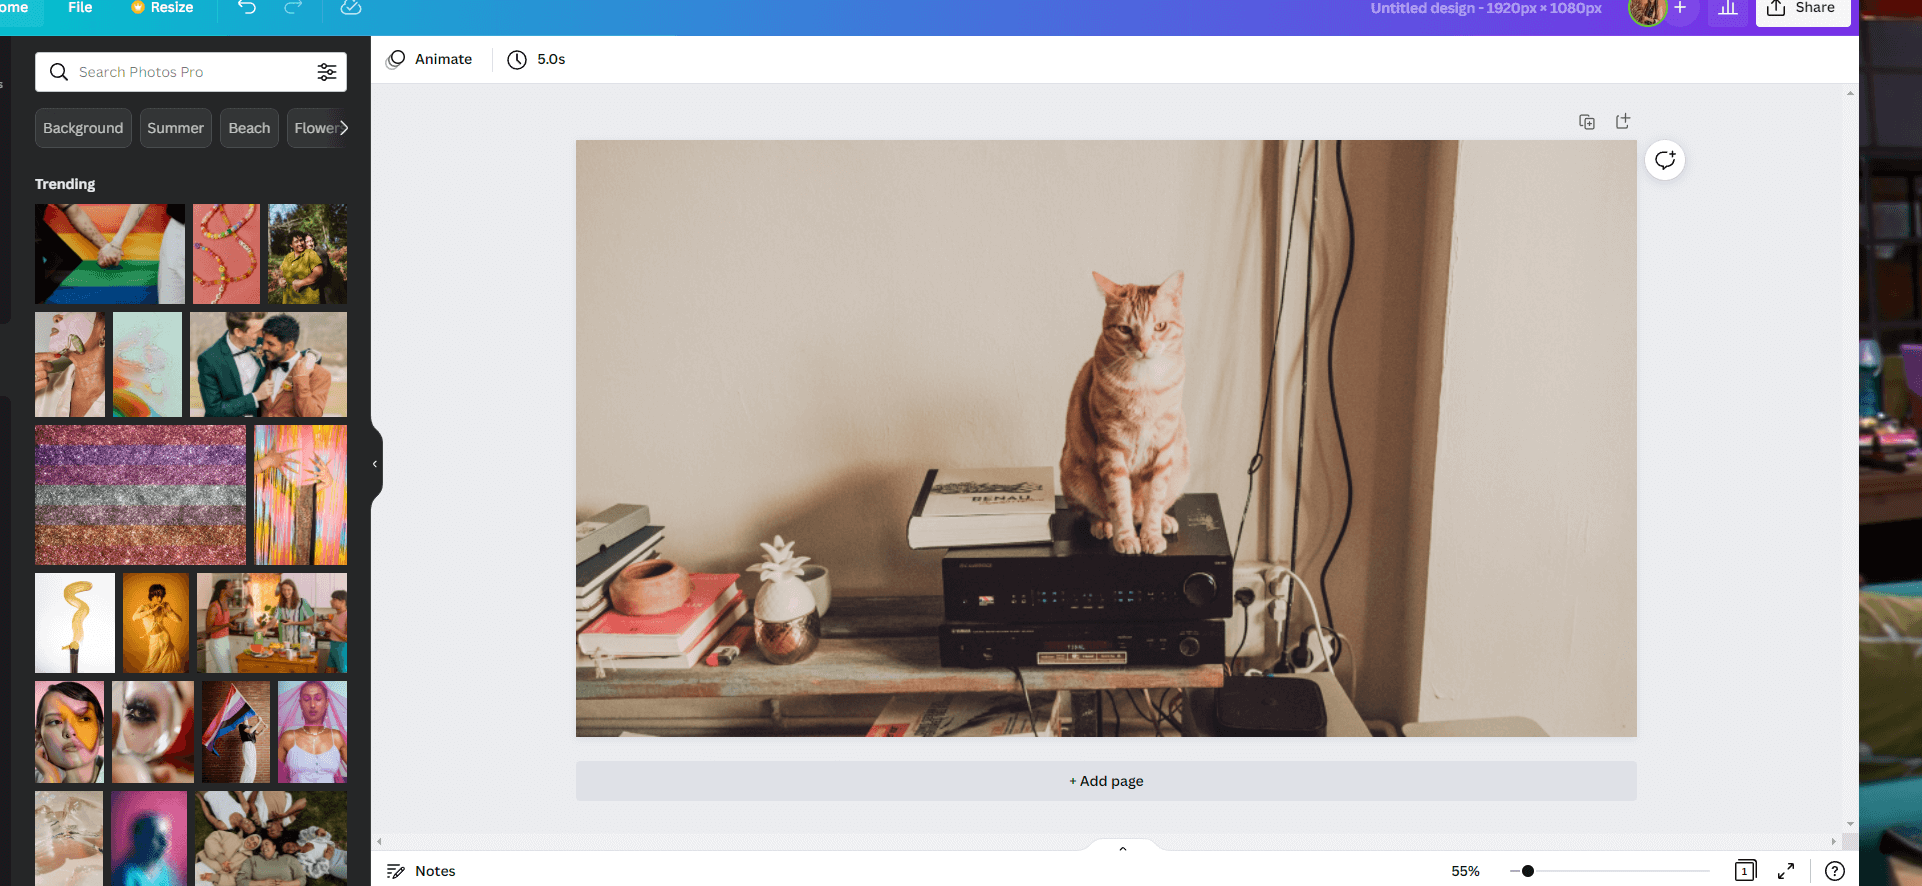Enter fullscreen present mode
This screenshot has height=886, width=1922.
tap(1786, 871)
